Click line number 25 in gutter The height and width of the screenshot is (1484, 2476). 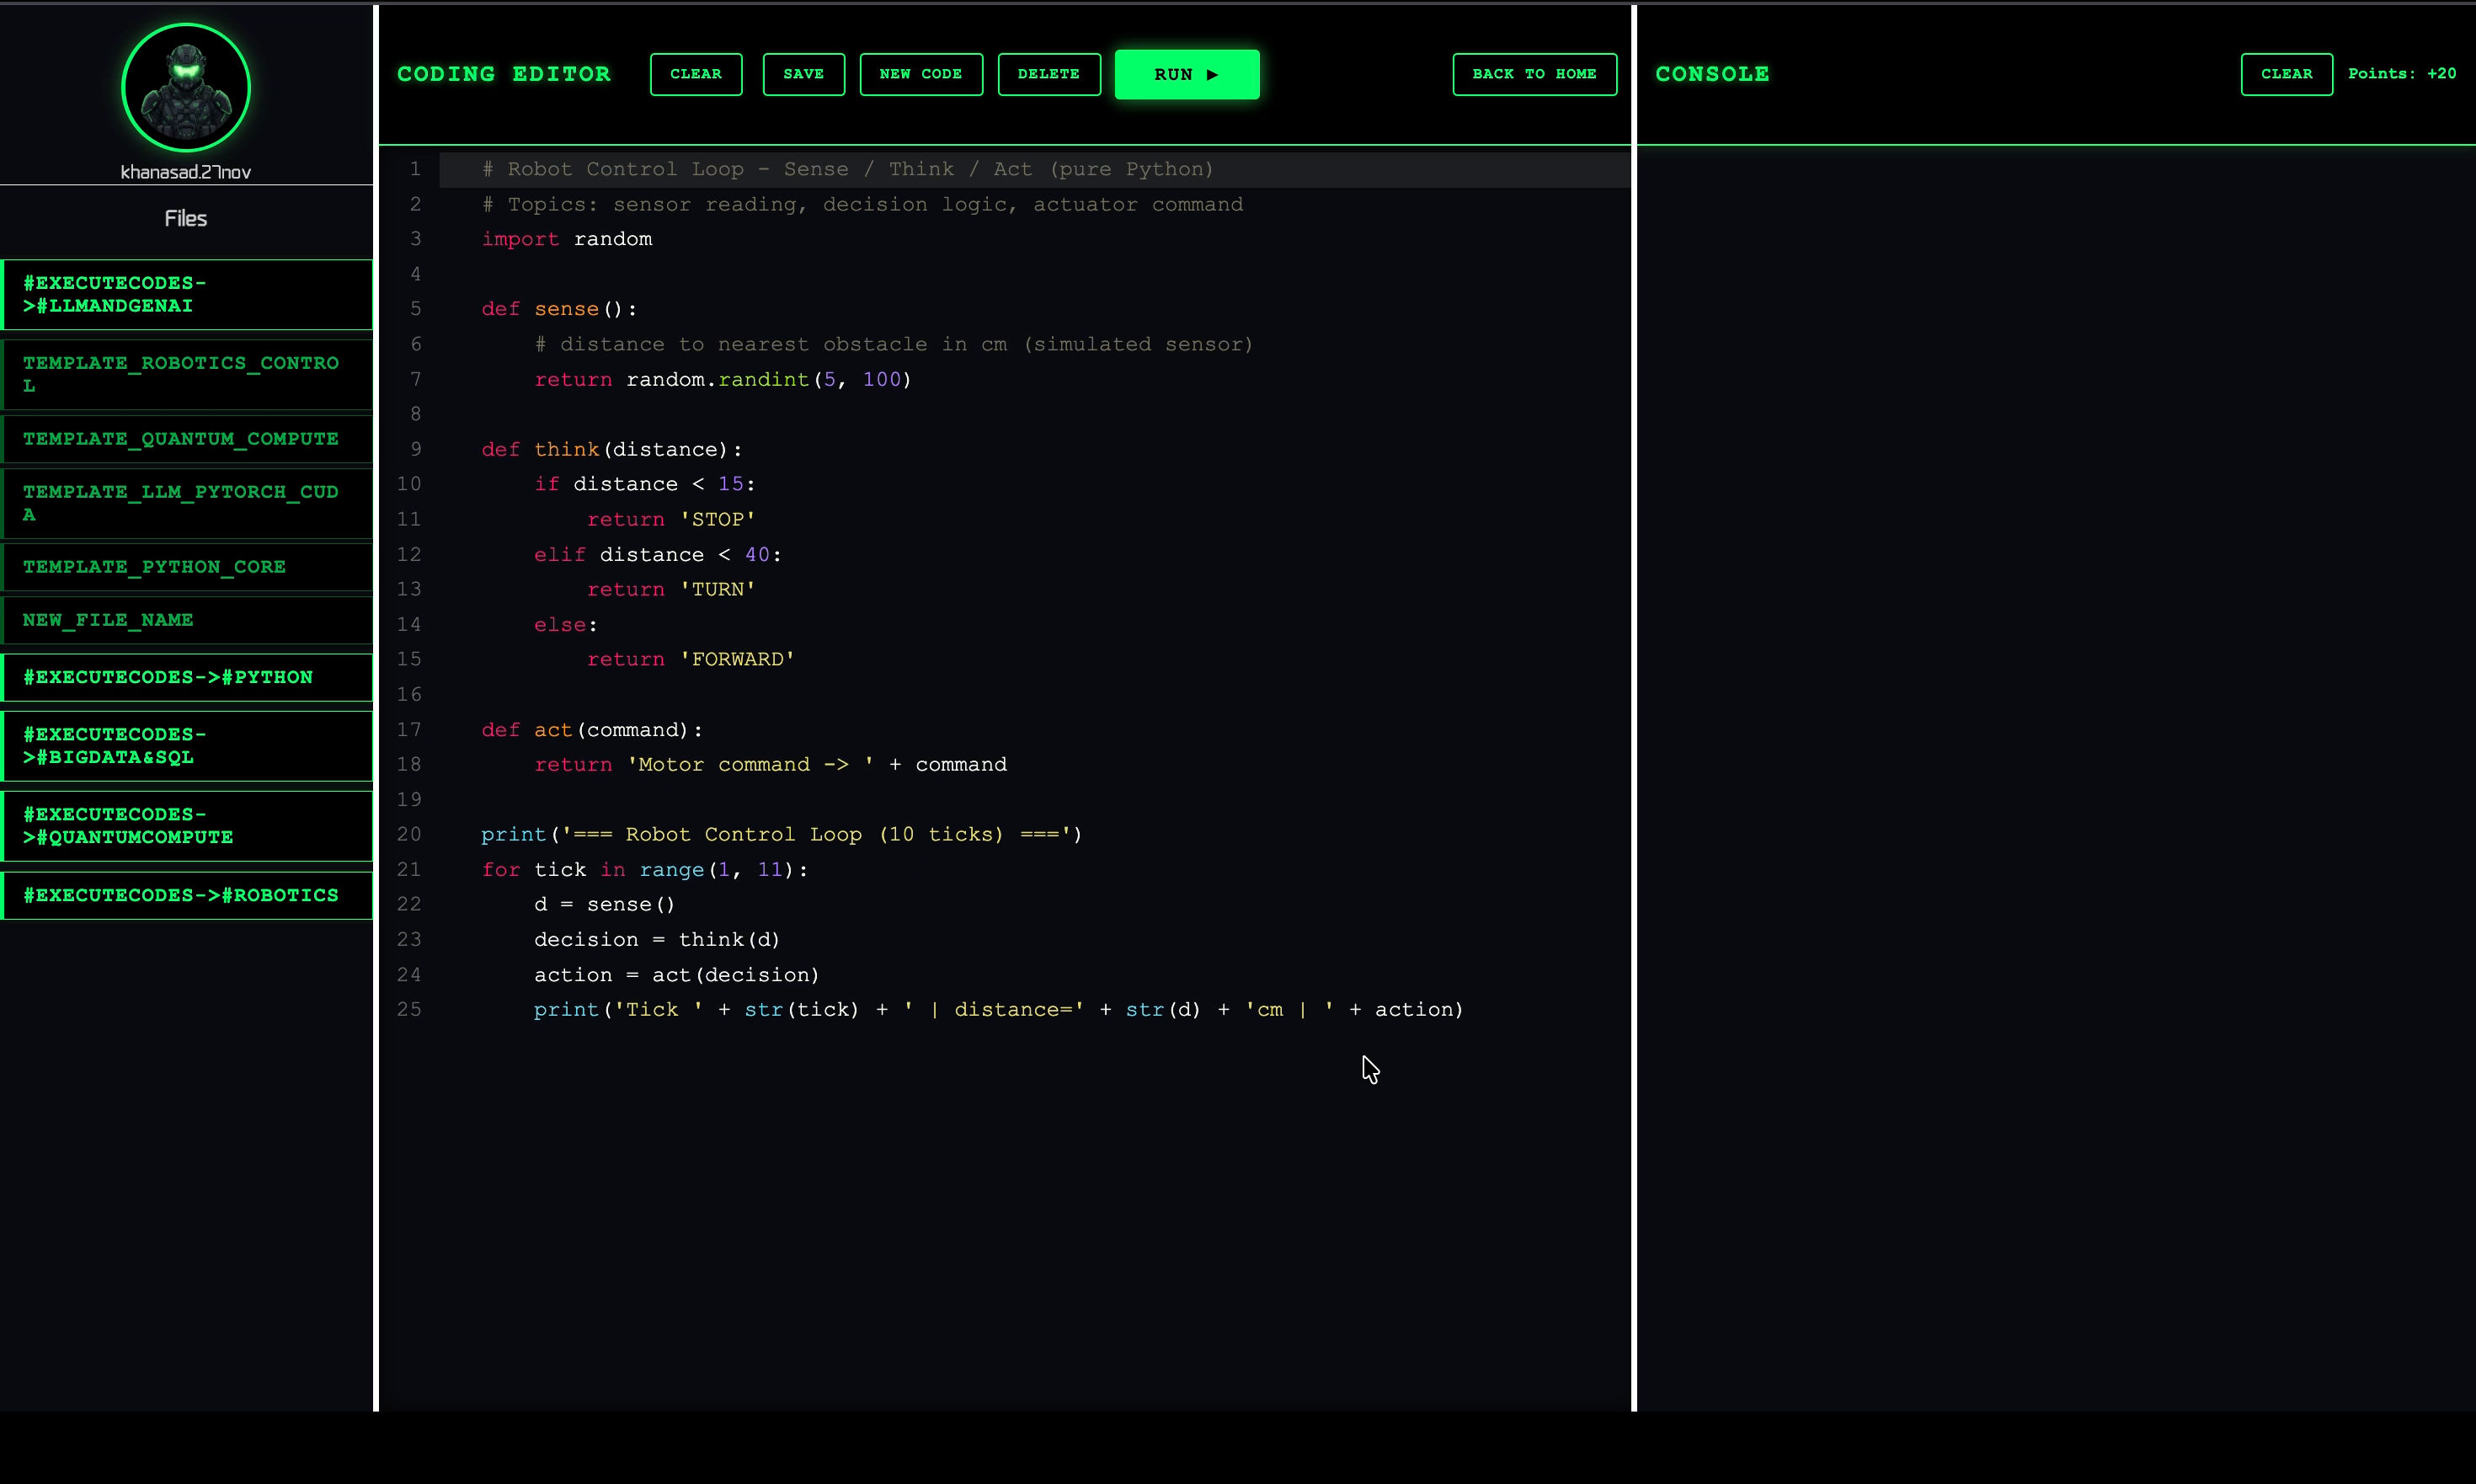tap(409, 1009)
